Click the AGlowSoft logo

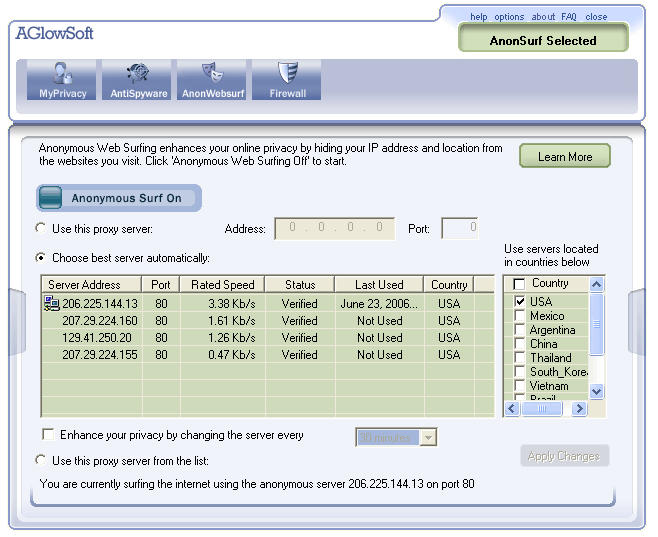[54, 33]
